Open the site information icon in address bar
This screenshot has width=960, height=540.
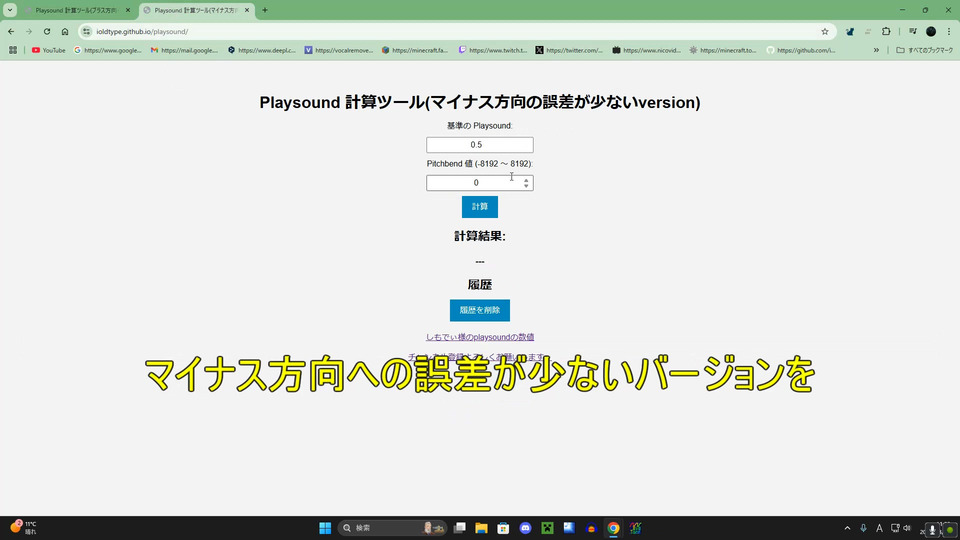[87, 31]
